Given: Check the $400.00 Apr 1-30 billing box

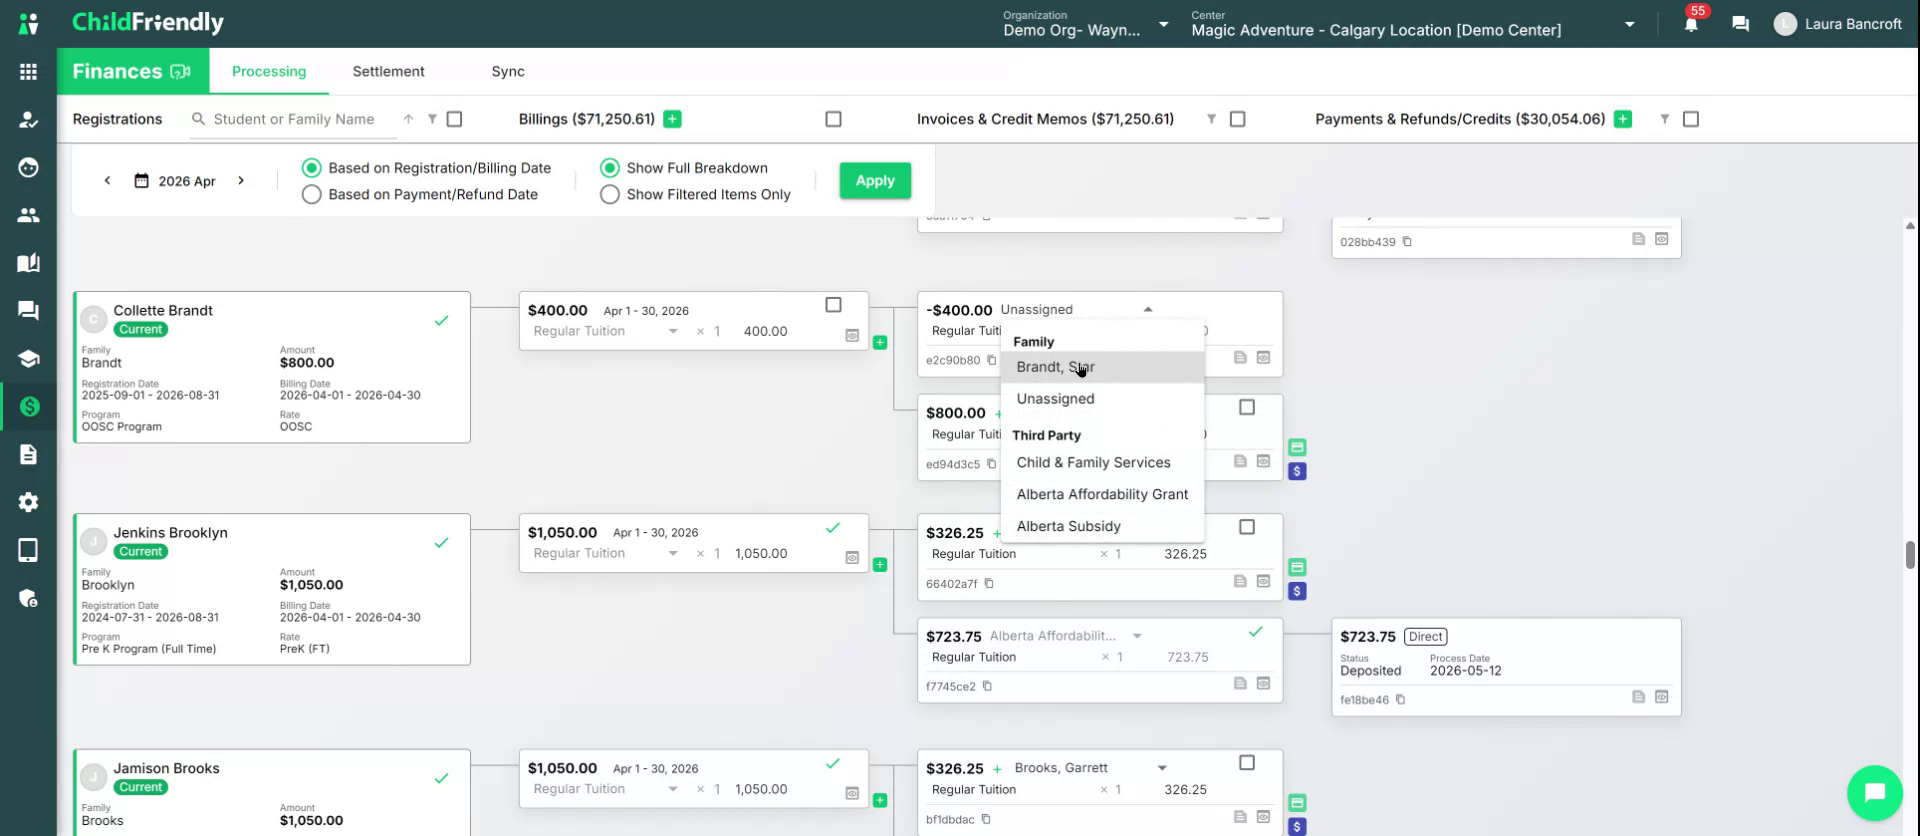Looking at the screenshot, I should (833, 305).
